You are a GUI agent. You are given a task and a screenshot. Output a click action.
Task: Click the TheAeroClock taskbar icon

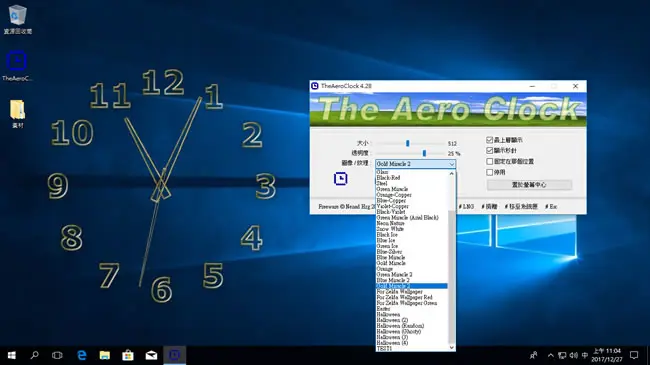click(175, 355)
